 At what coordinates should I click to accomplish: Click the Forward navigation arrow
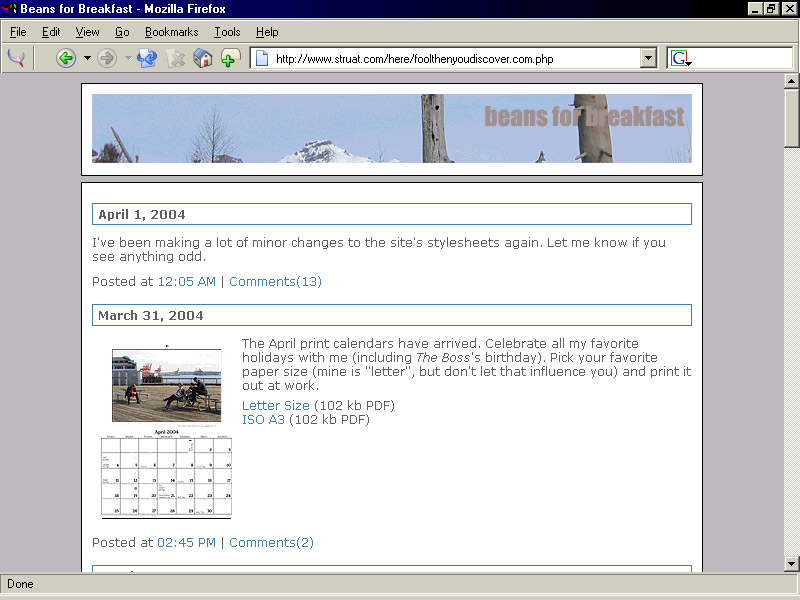(x=107, y=58)
